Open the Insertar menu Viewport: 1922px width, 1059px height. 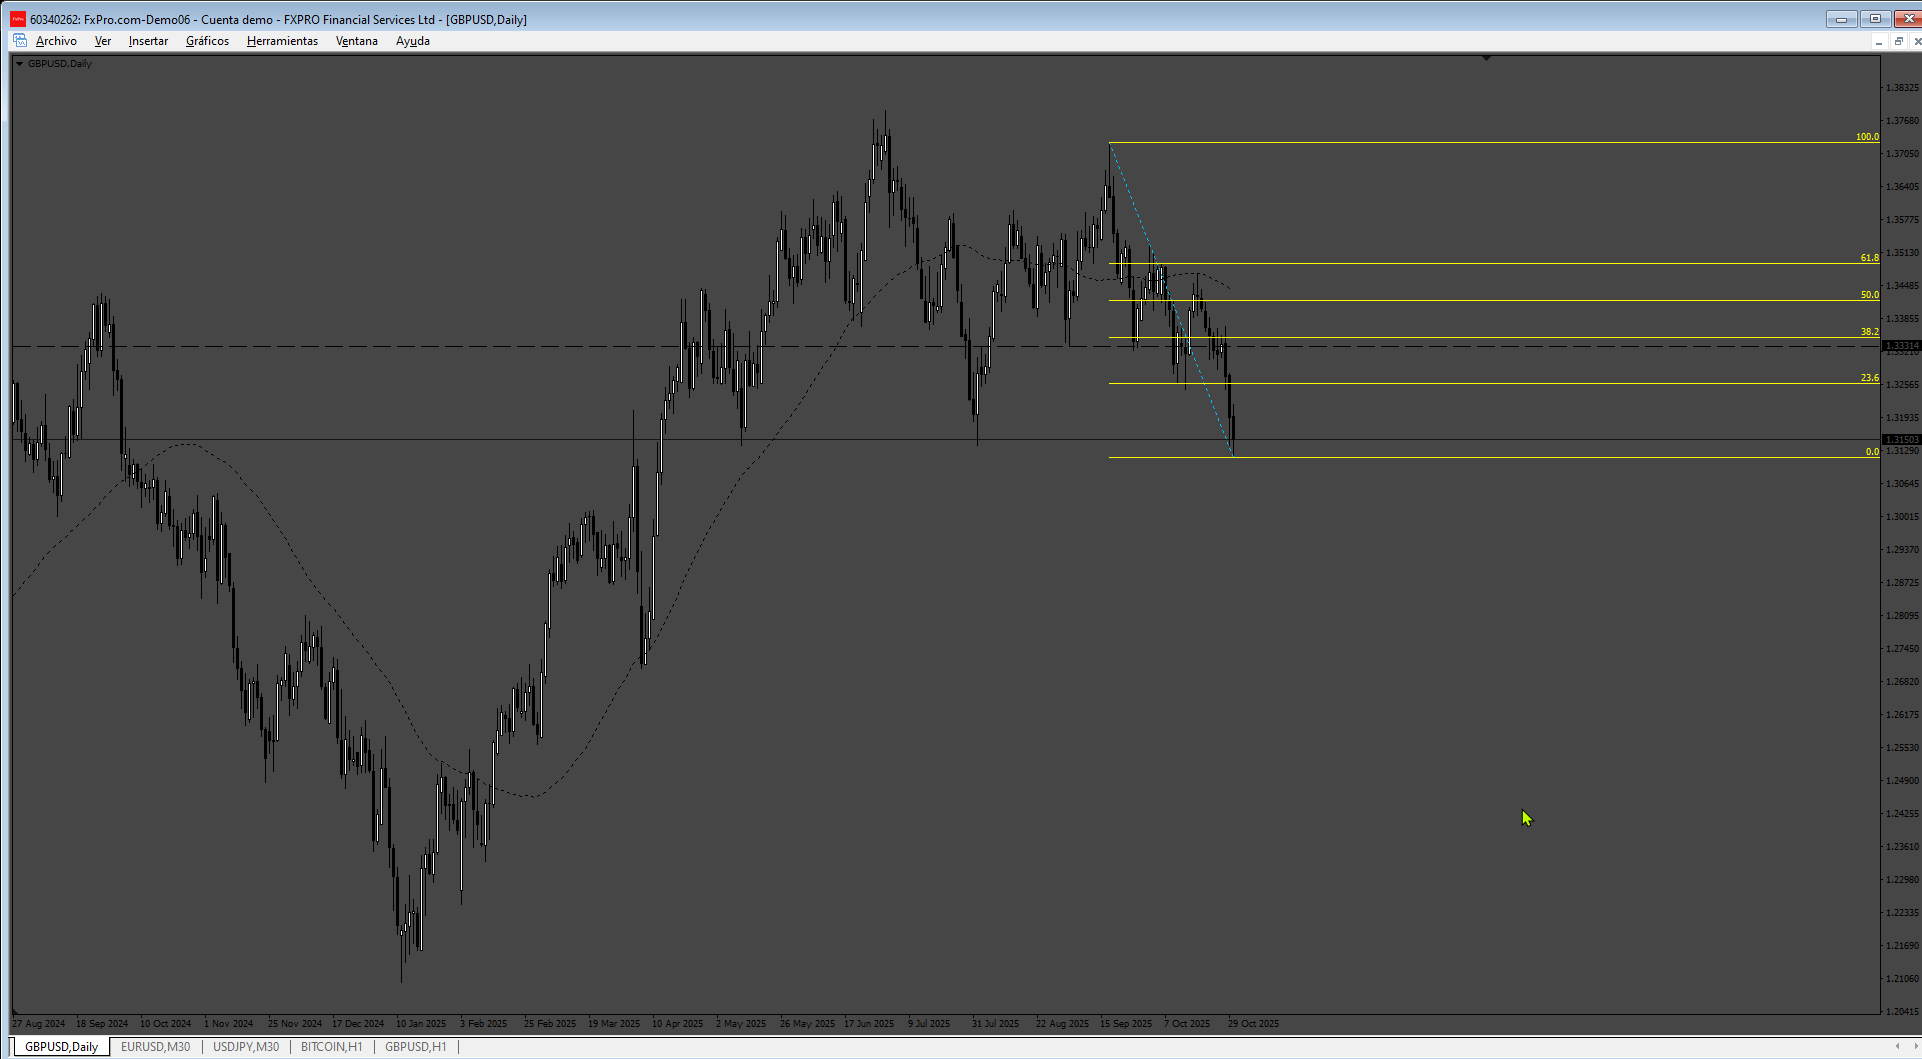point(148,41)
